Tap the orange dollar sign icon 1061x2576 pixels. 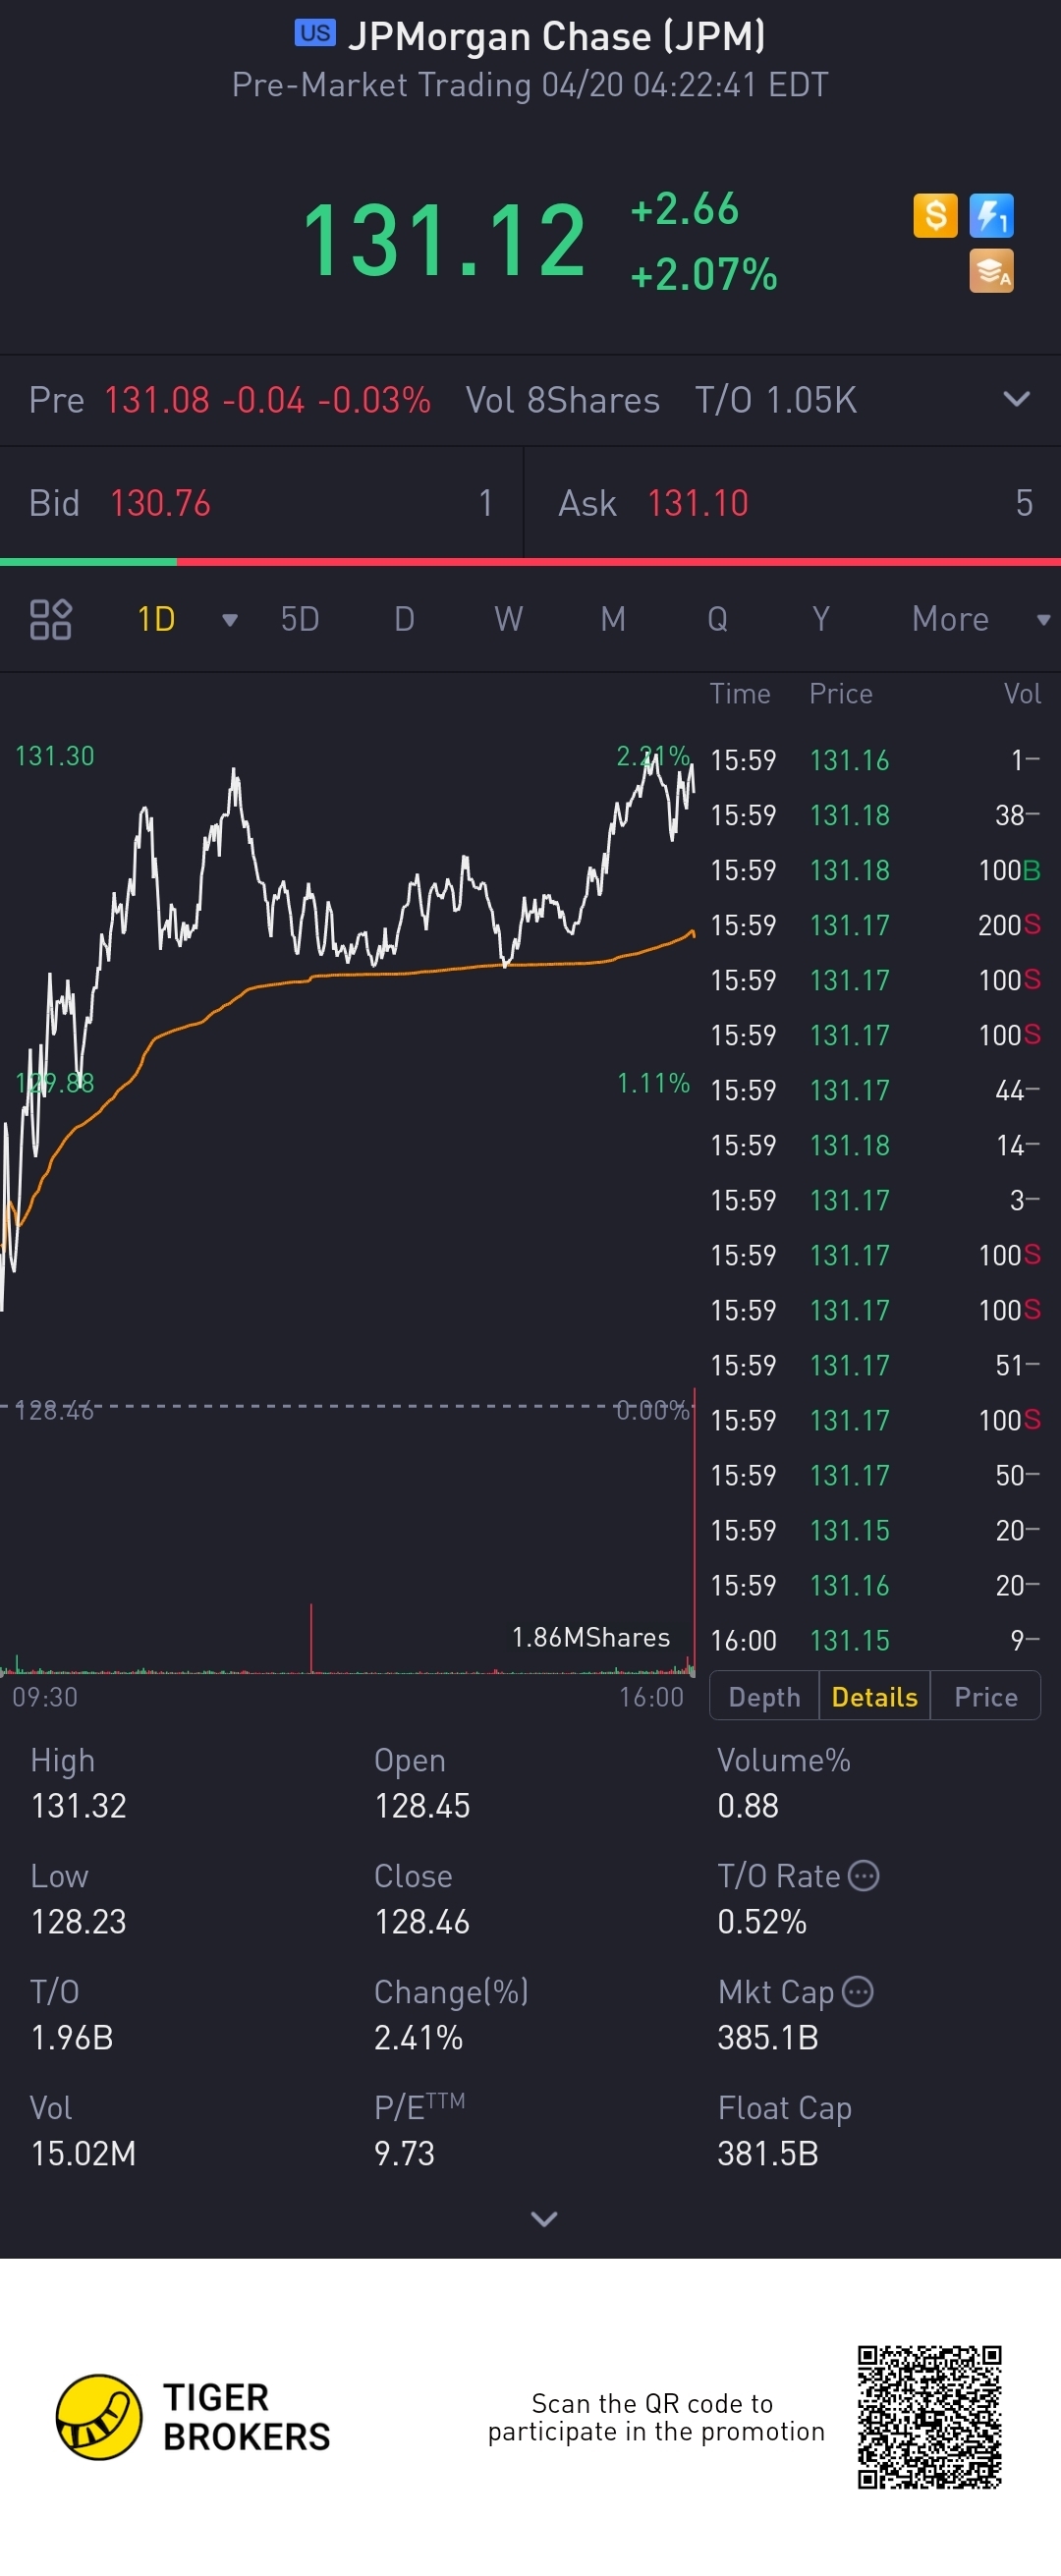pyautogui.click(x=935, y=215)
